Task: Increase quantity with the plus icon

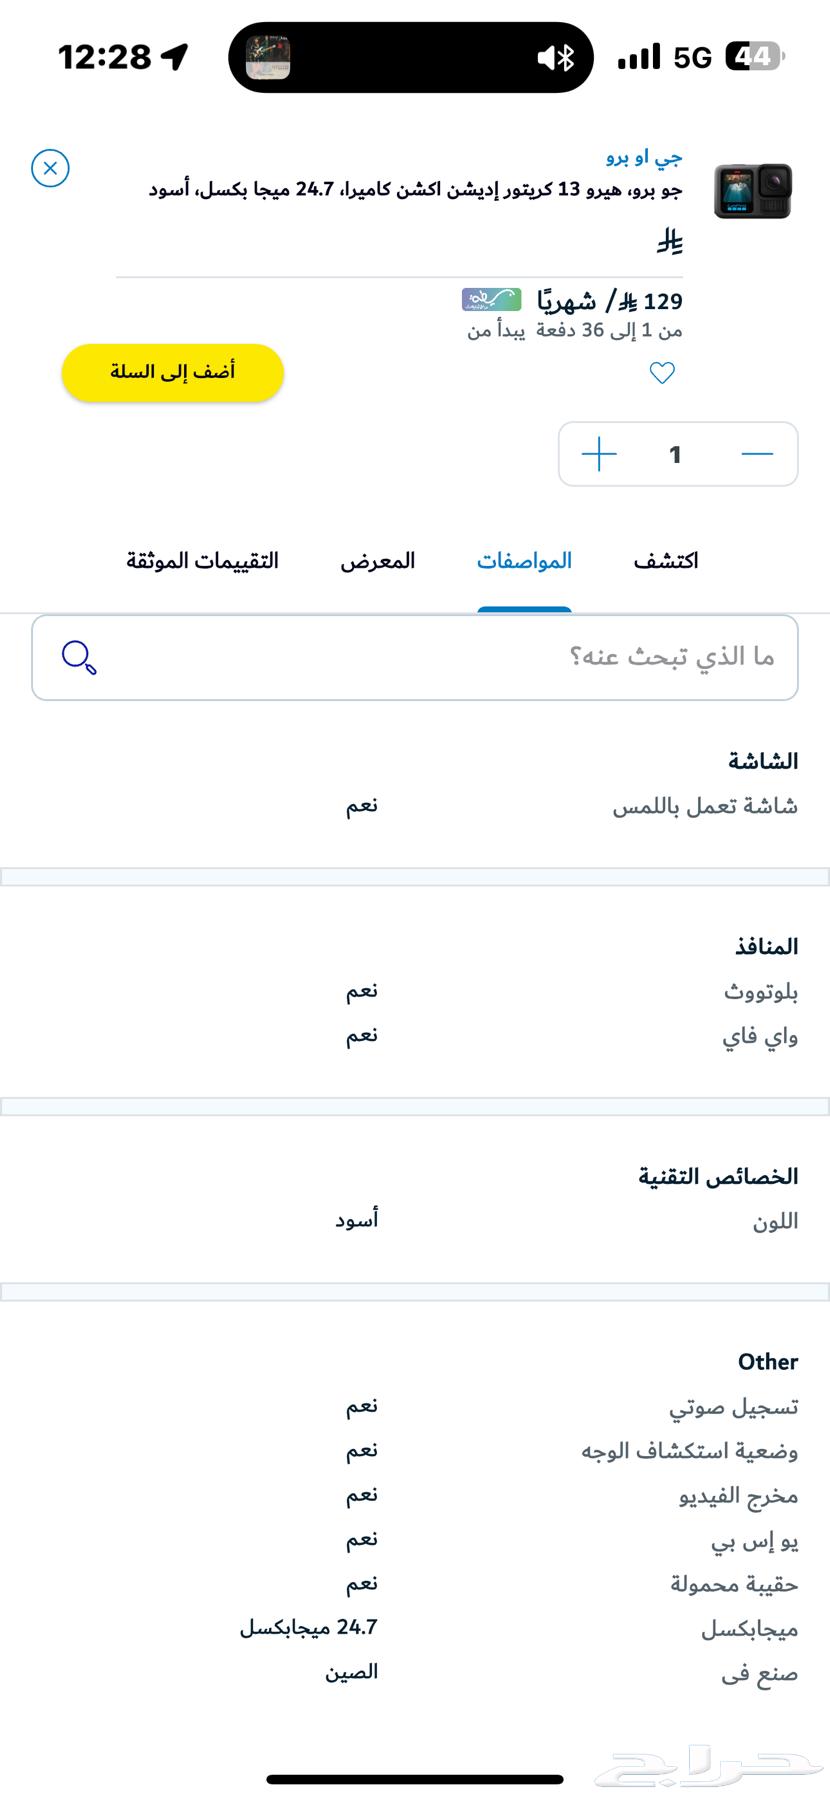Action: 599,454
